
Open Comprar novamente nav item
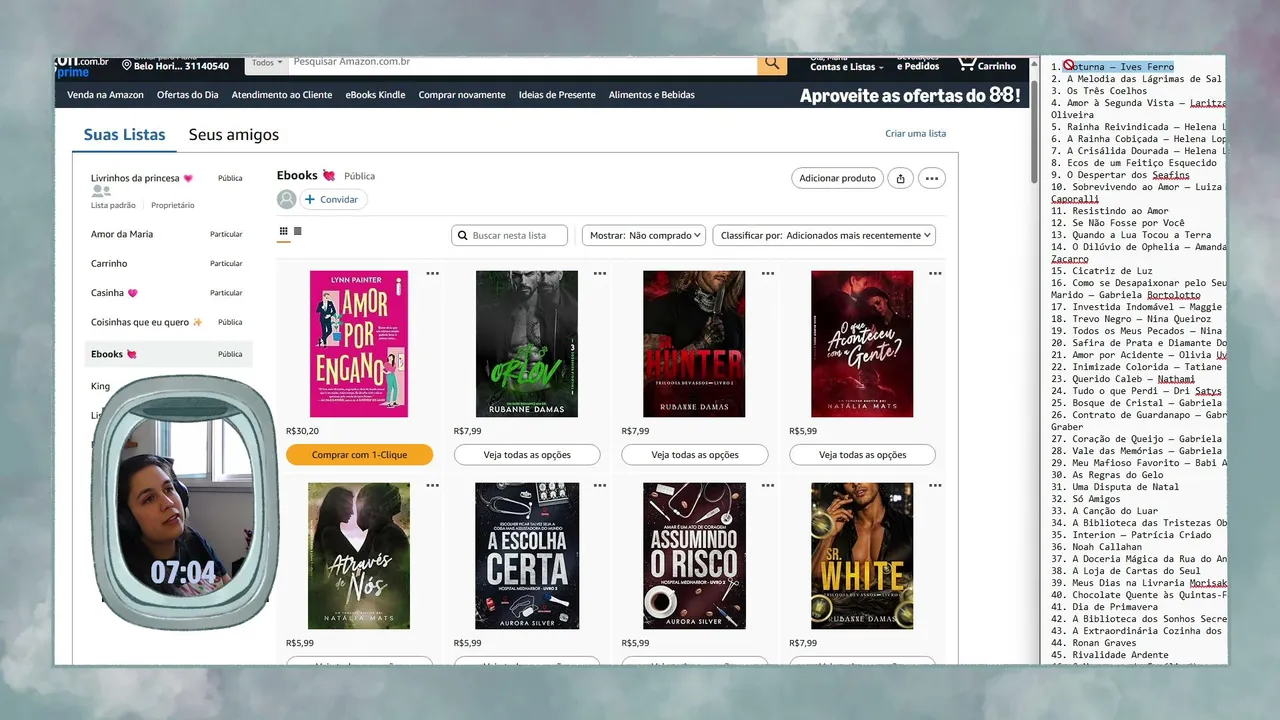[x=462, y=95]
